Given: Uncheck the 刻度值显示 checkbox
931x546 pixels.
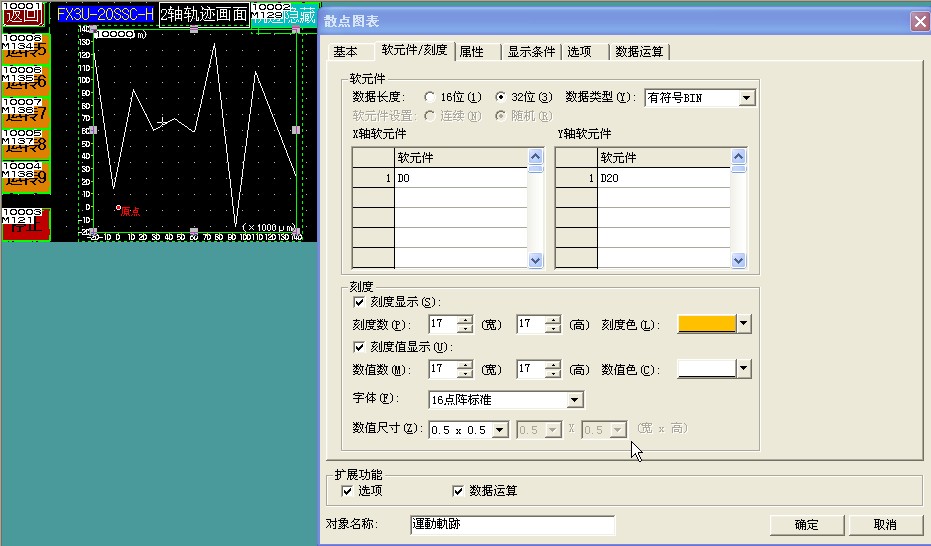Looking at the screenshot, I should click(x=360, y=347).
